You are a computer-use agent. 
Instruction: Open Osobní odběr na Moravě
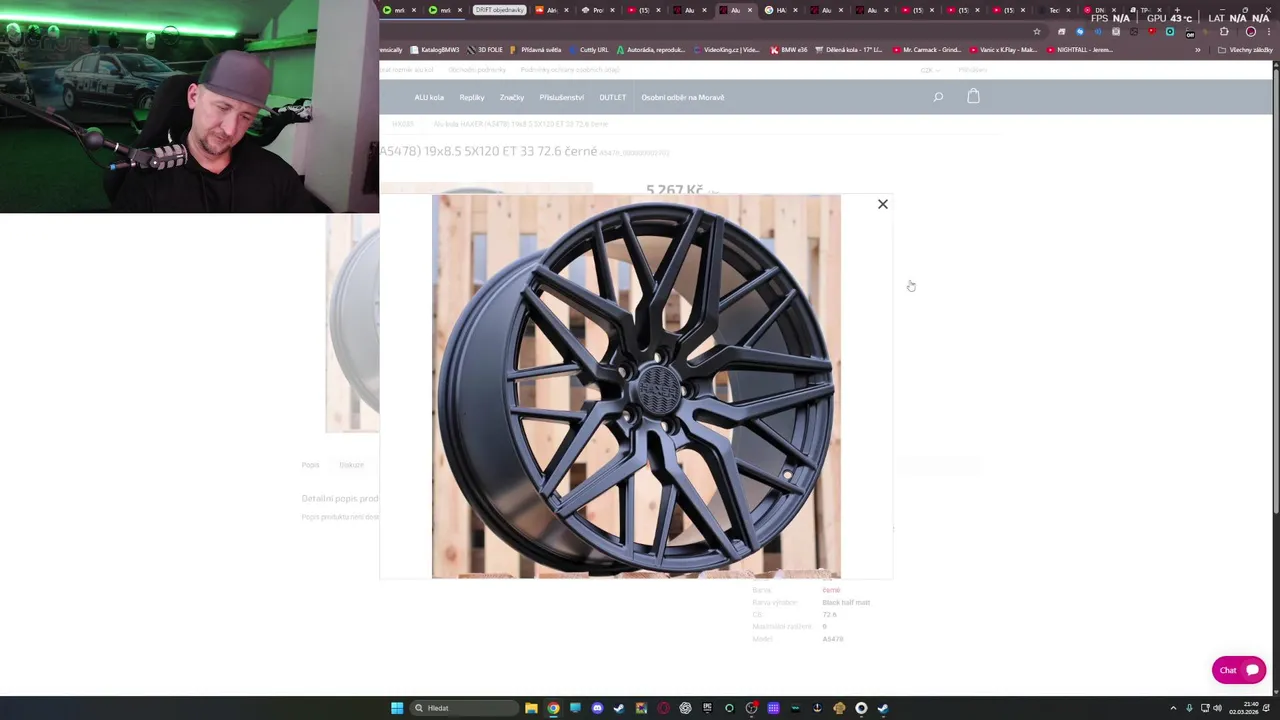click(683, 97)
